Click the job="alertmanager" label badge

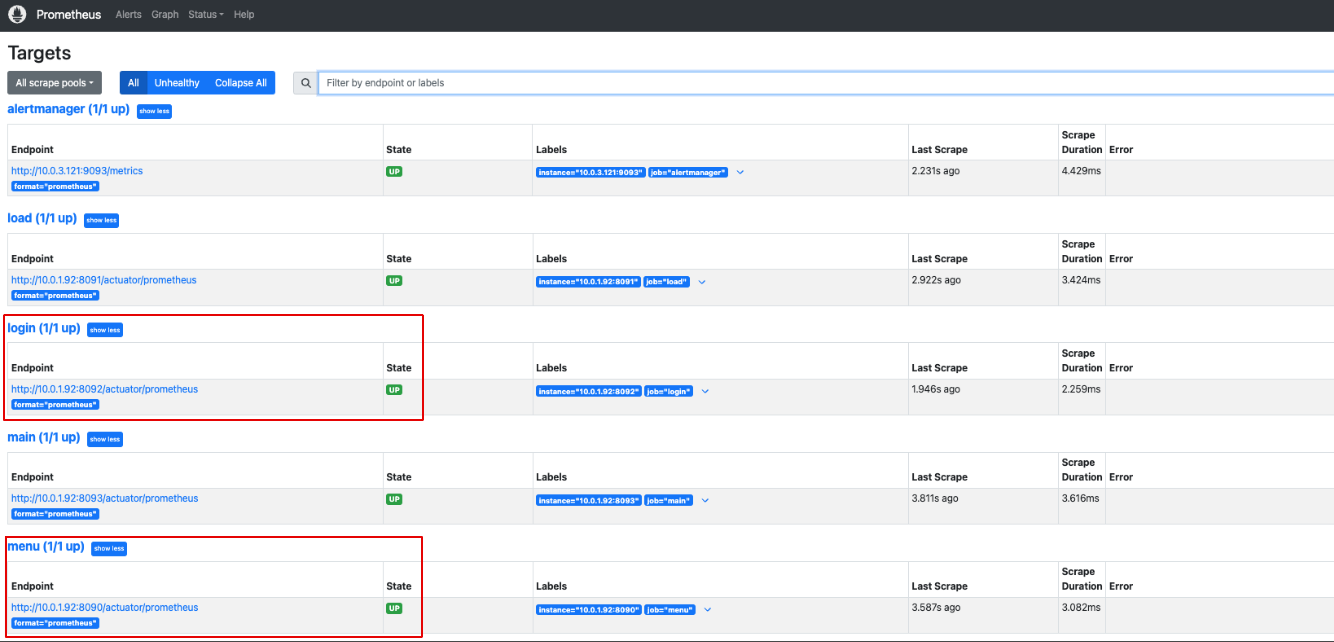pos(688,173)
